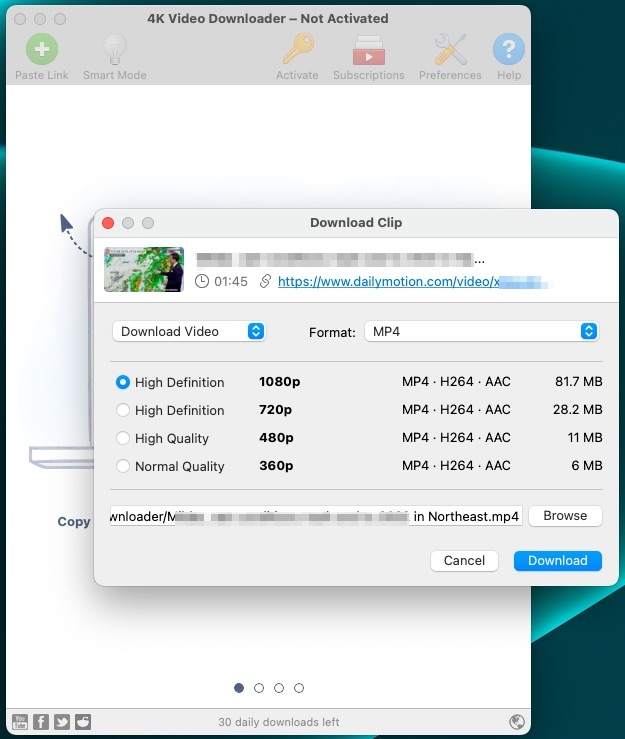Go to the fourth onboarding page dot
The height and width of the screenshot is (739, 625).
pyautogui.click(x=299, y=688)
